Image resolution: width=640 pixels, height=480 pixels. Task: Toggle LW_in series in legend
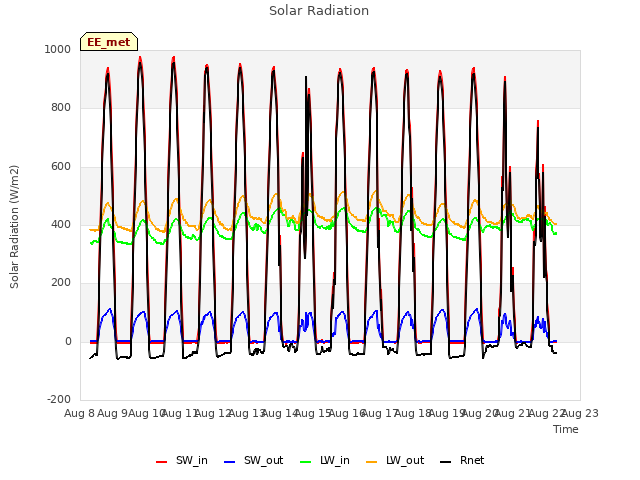point(325,460)
